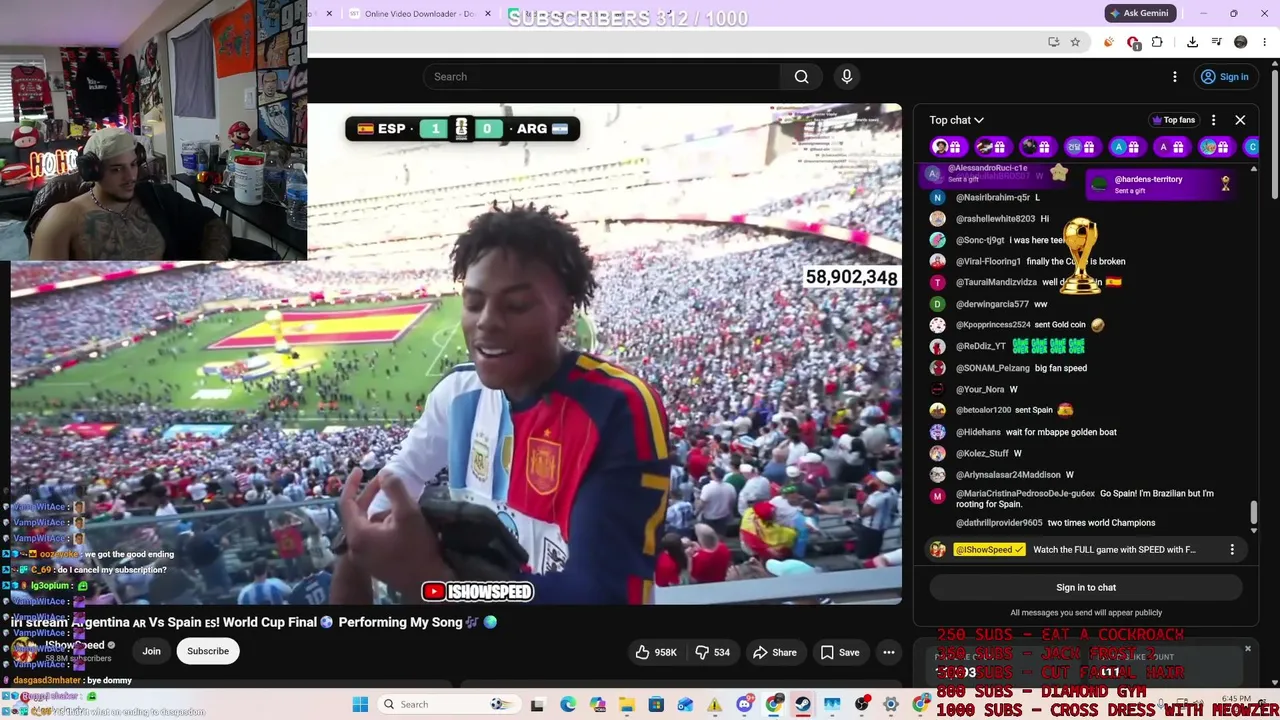
Task: Open Microsoft Store from taskbar
Action: point(656,705)
